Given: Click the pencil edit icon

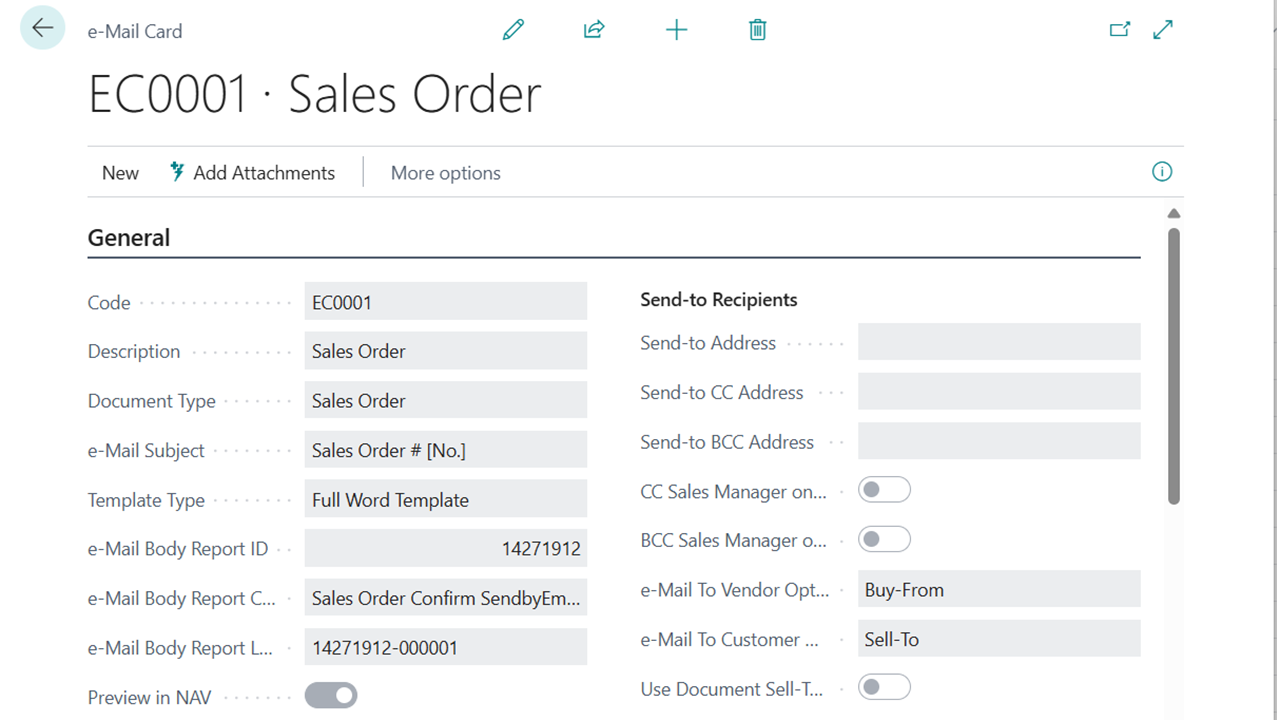Looking at the screenshot, I should [x=513, y=30].
